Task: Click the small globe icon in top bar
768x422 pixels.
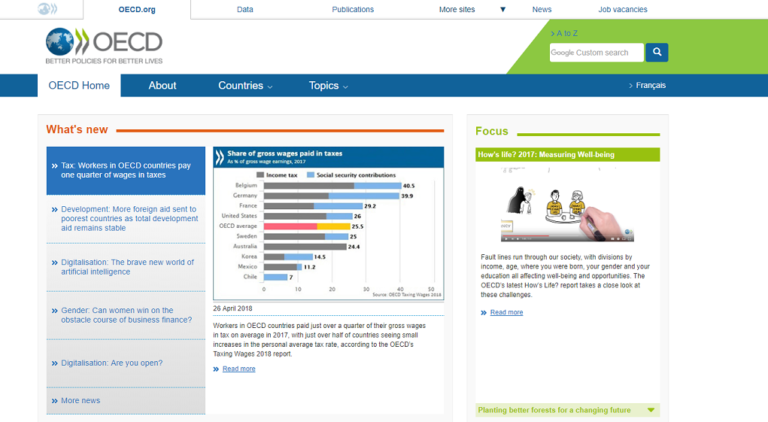Action: coord(47,9)
